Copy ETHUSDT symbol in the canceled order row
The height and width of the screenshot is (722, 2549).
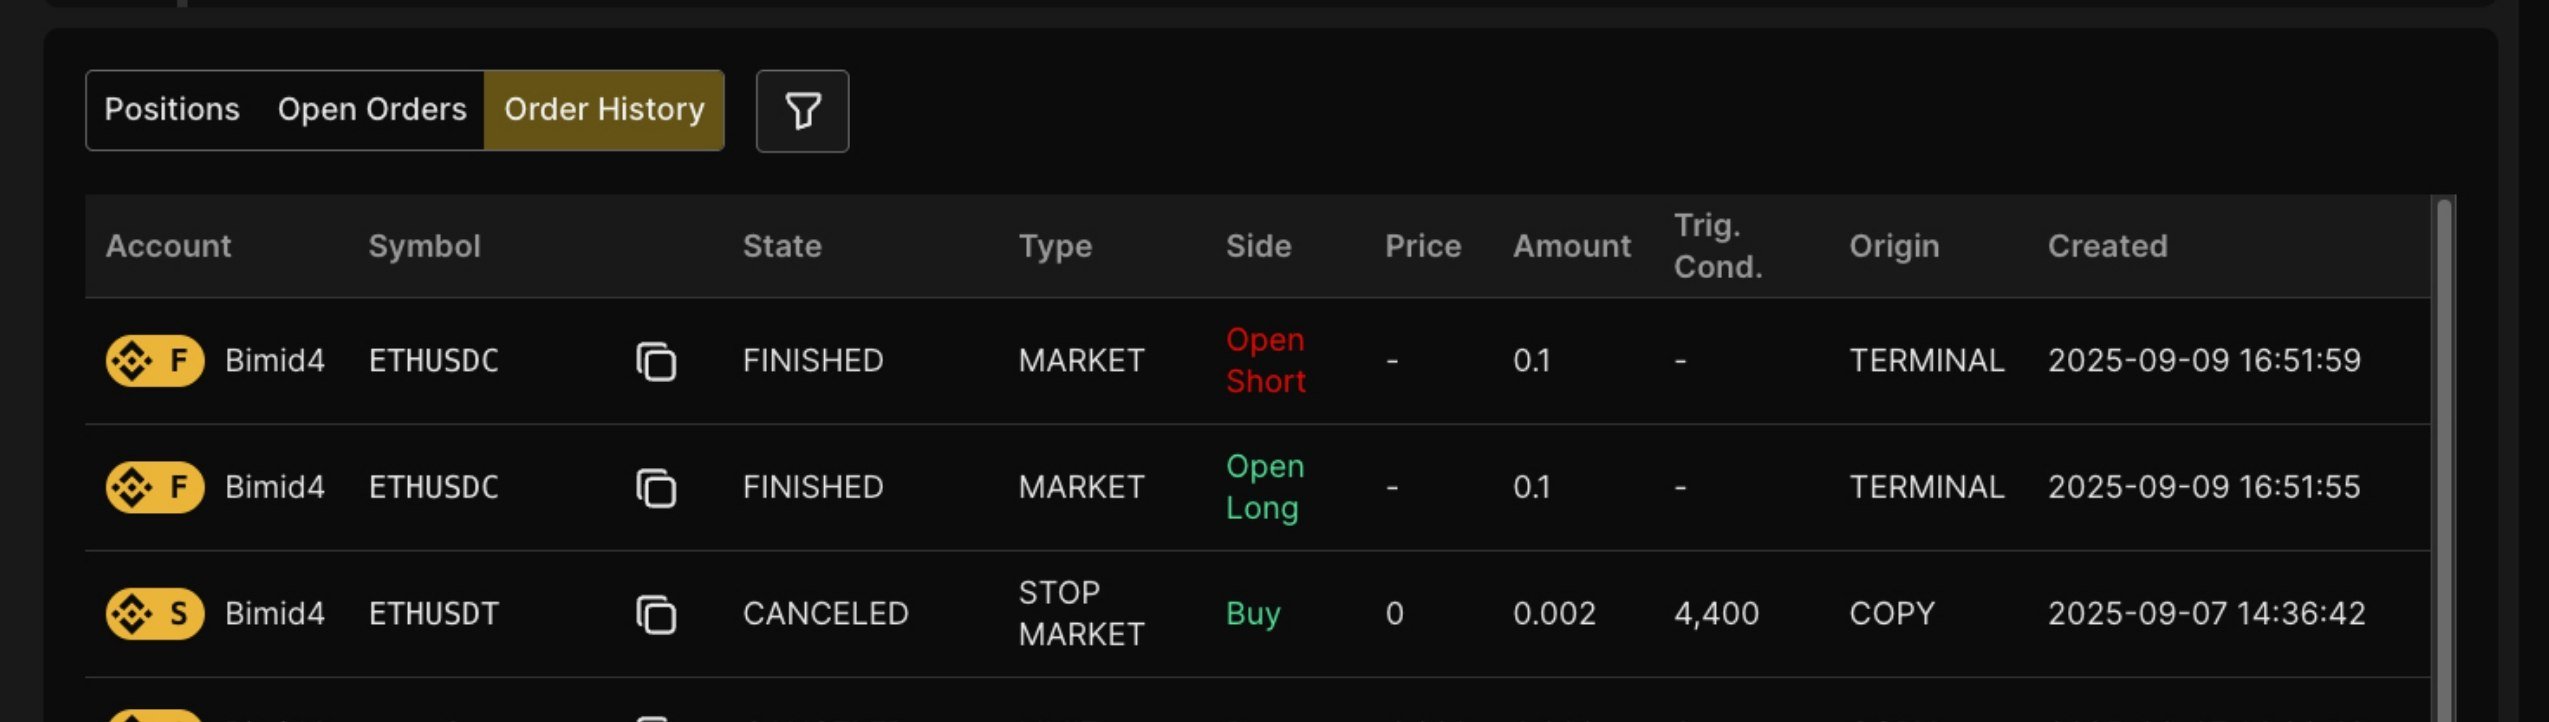(x=656, y=614)
